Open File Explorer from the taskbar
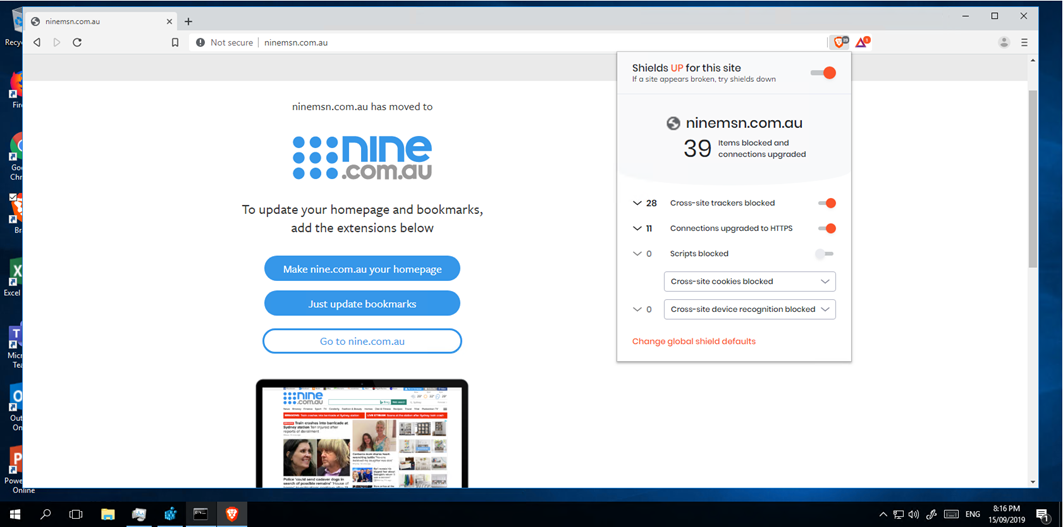 coord(108,514)
